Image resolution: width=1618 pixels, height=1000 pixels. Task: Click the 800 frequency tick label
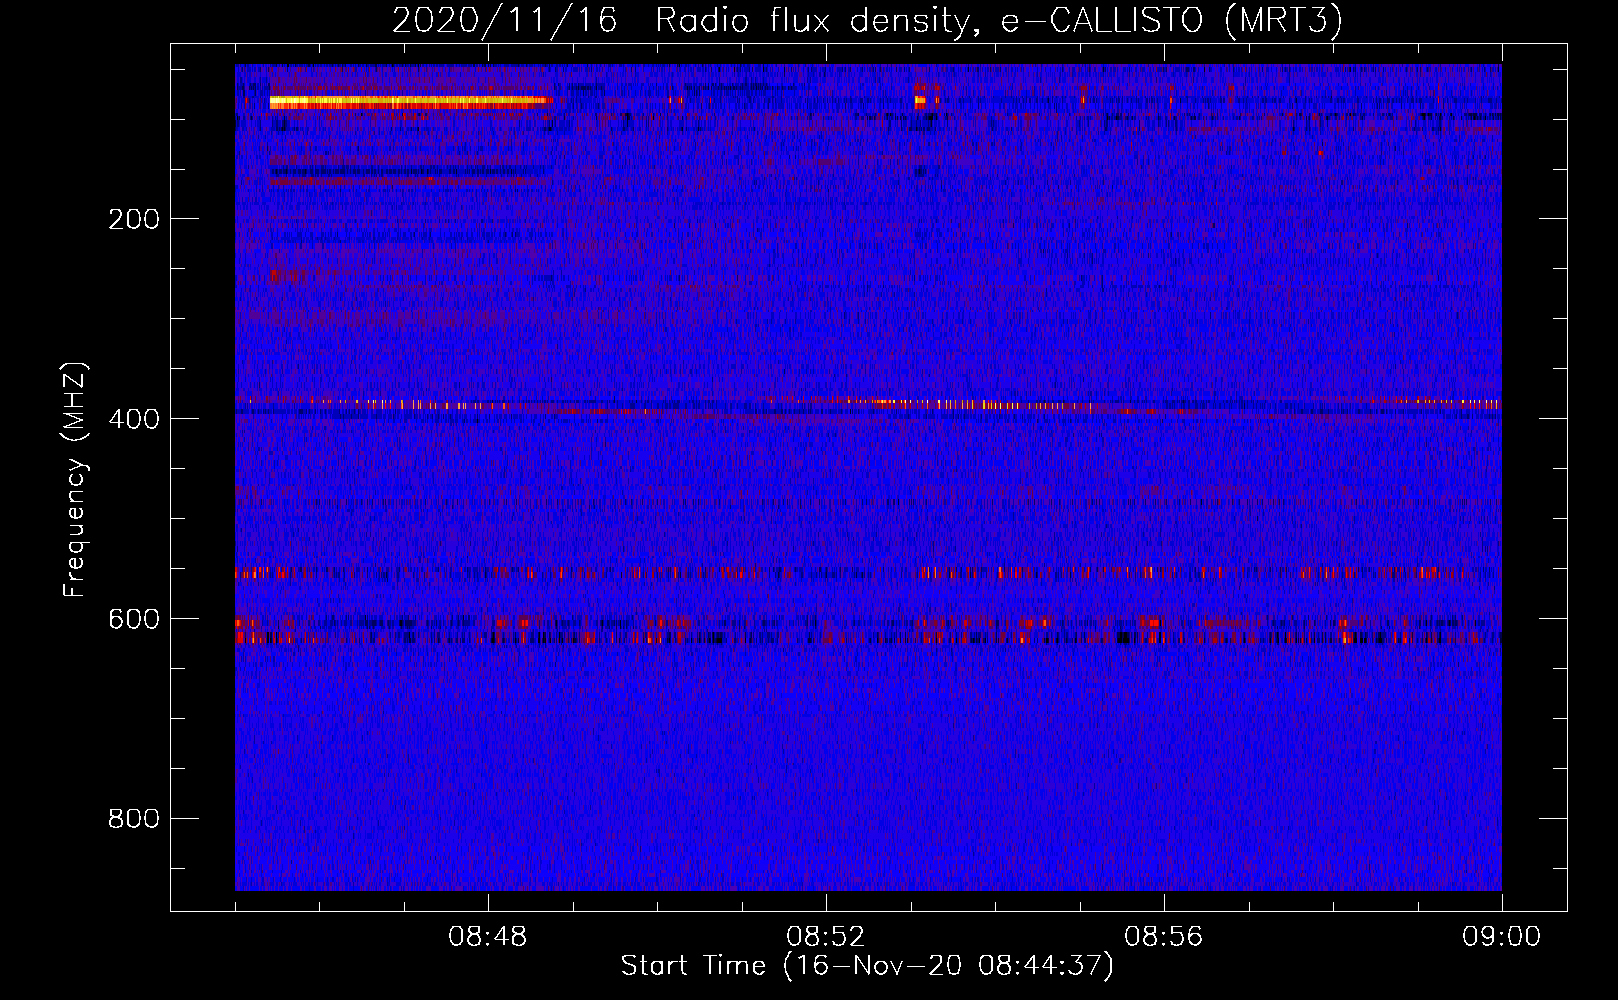click(134, 819)
